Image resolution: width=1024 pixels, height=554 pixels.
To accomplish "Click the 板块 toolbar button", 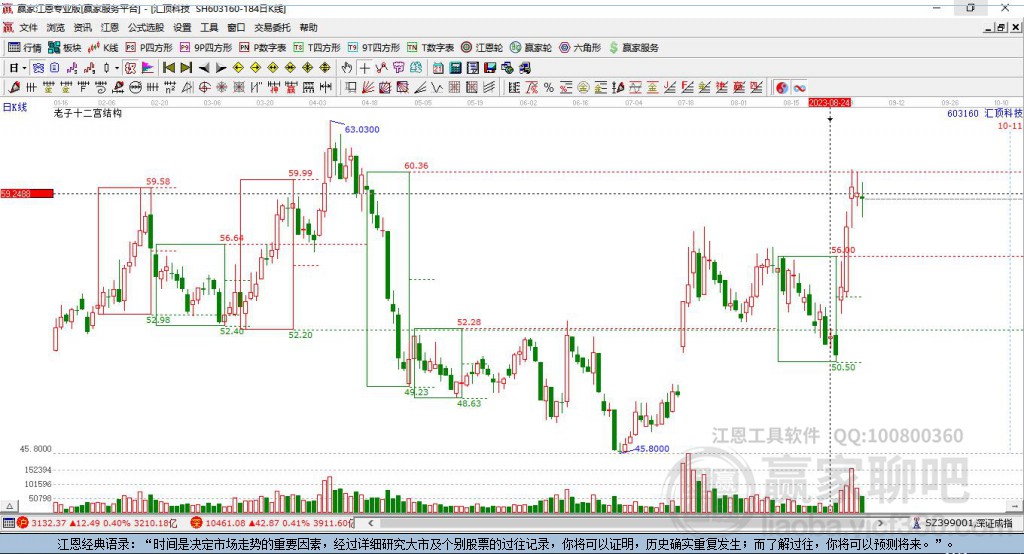I will pyautogui.click(x=65, y=48).
